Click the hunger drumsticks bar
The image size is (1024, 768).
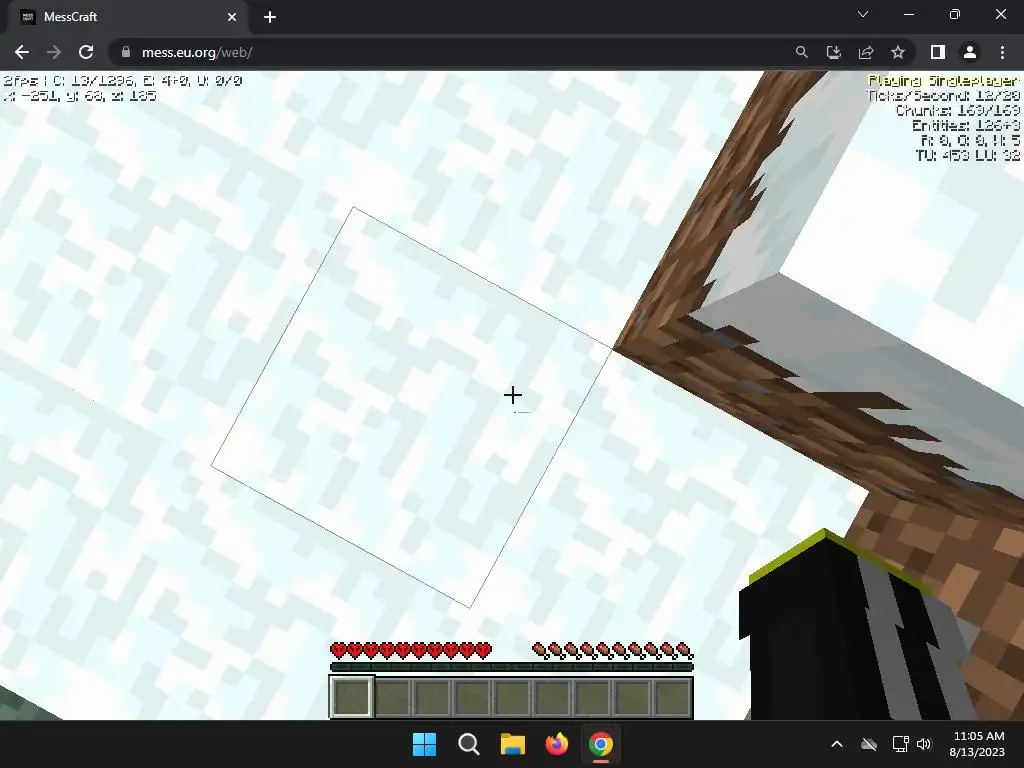(x=613, y=650)
